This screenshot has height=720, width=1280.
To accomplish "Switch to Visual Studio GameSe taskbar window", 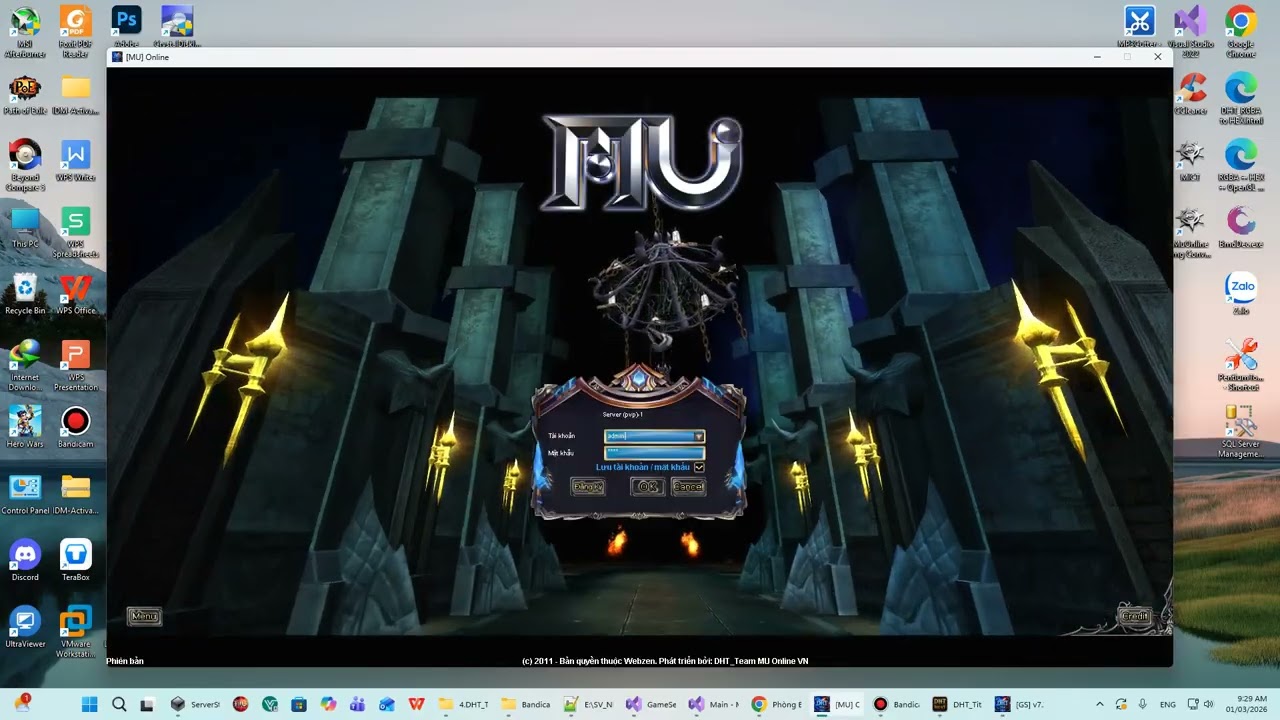I will (651, 704).
